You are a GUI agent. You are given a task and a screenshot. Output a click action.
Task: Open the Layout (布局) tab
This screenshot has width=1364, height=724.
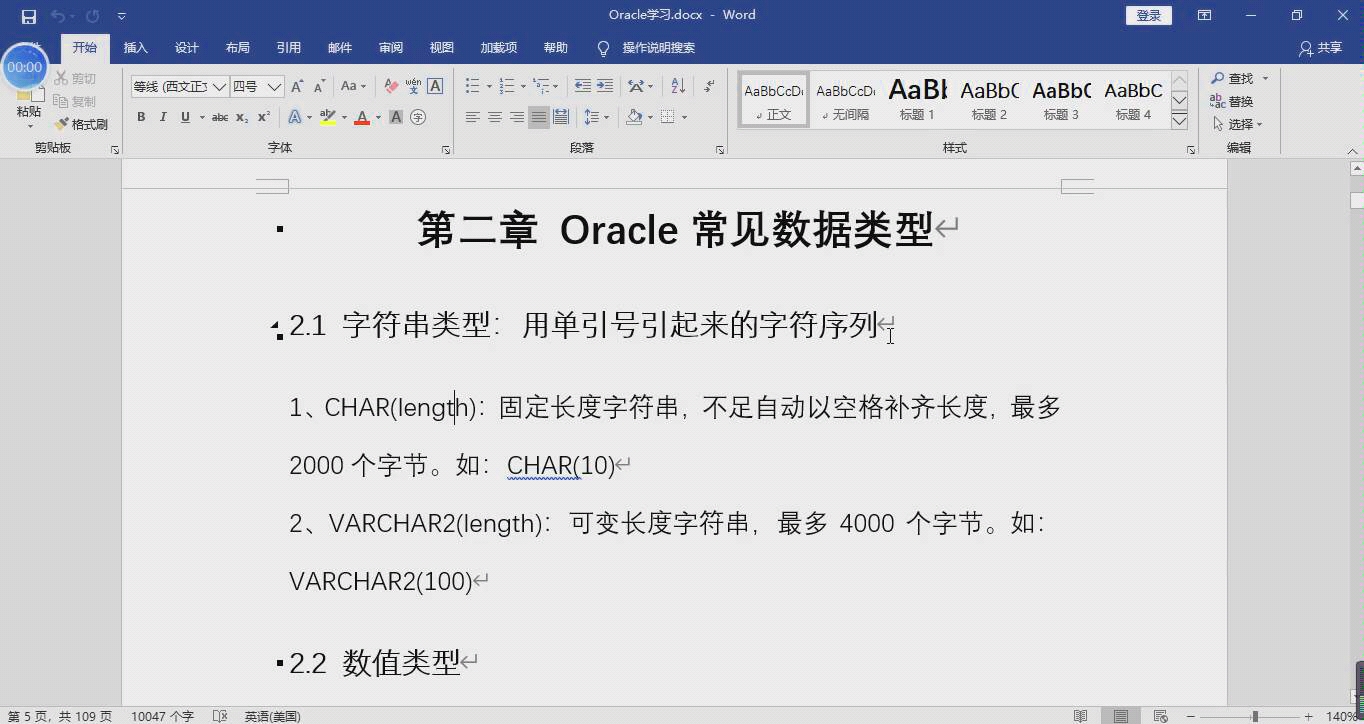tap(238, 48)
